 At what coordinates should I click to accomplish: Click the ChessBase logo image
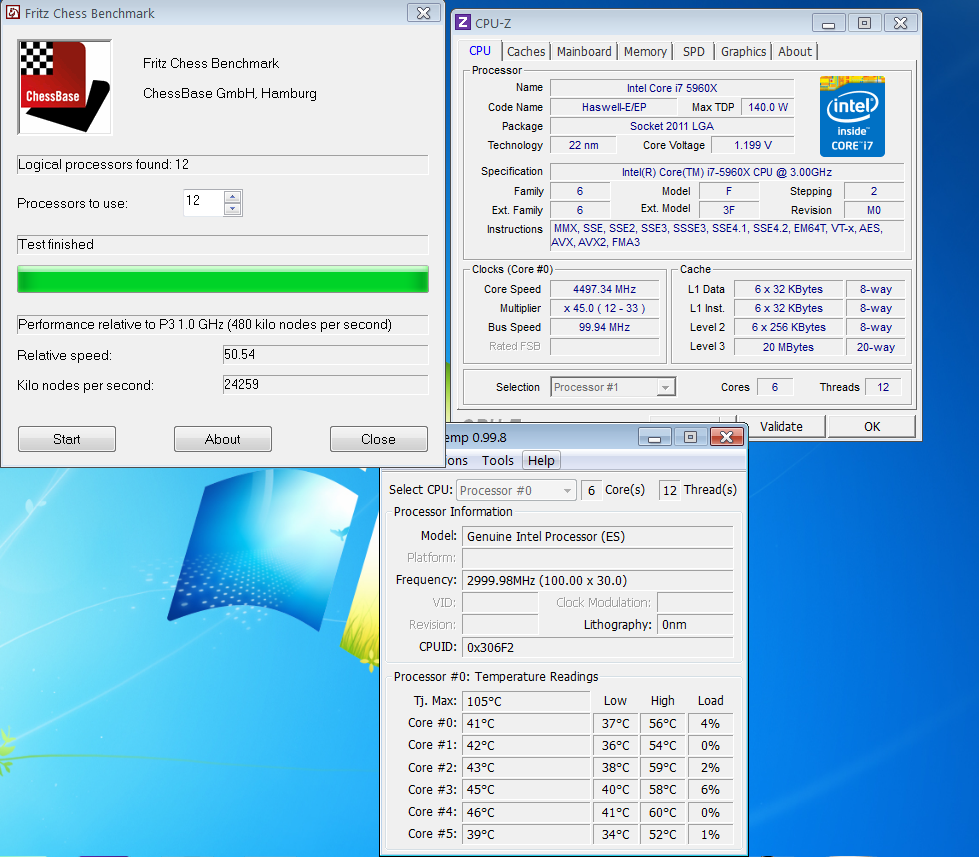coord(65,87)
